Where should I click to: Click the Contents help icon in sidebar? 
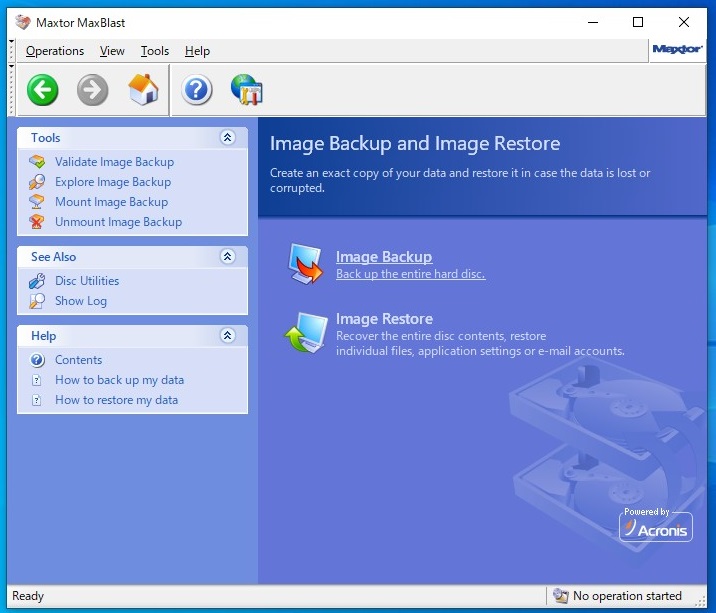pyautogui.click(x=37, y=360)
